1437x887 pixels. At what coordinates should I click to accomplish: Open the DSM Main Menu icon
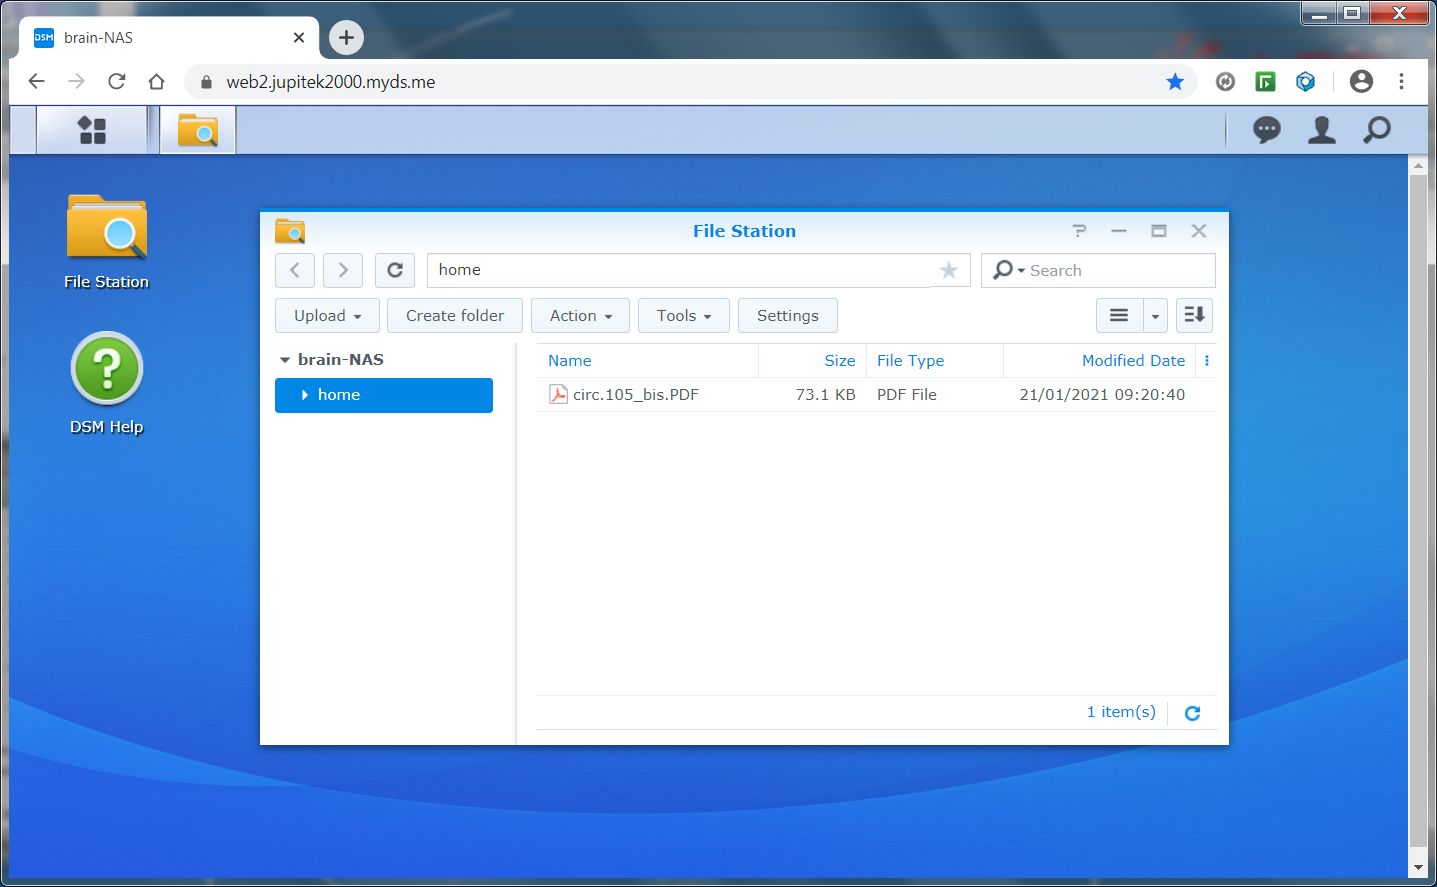pyautogui.click(x=92, y=130)
